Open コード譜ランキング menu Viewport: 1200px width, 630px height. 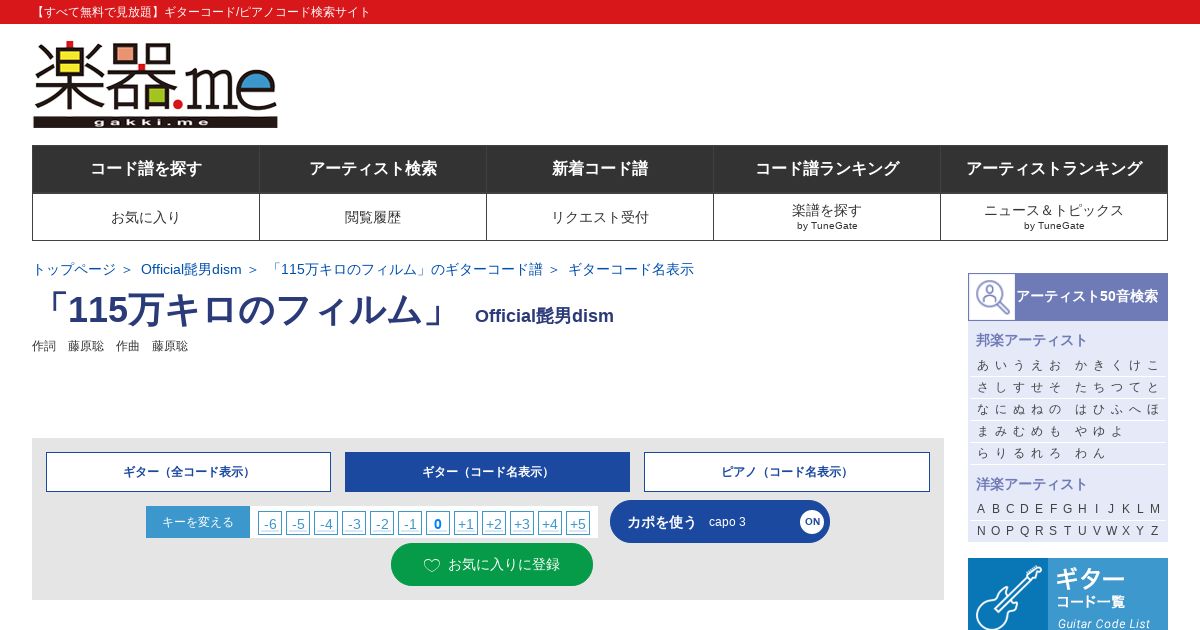pyautogui.click(x=827, y=169)
